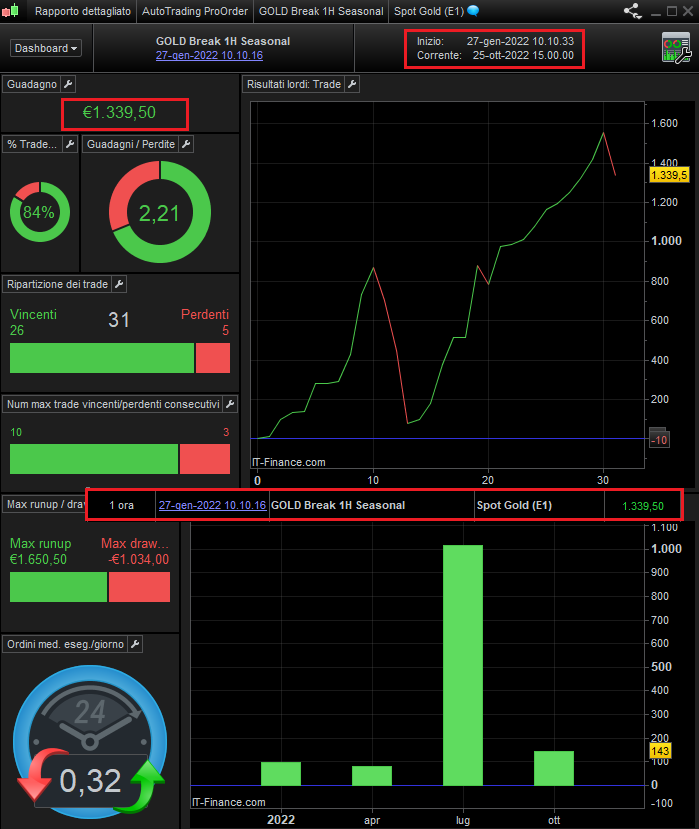Open 27-gen-2022 10.10.16 link in tooltip row
Viewport: 699px width, 829px height.
(x=213, y=505)
